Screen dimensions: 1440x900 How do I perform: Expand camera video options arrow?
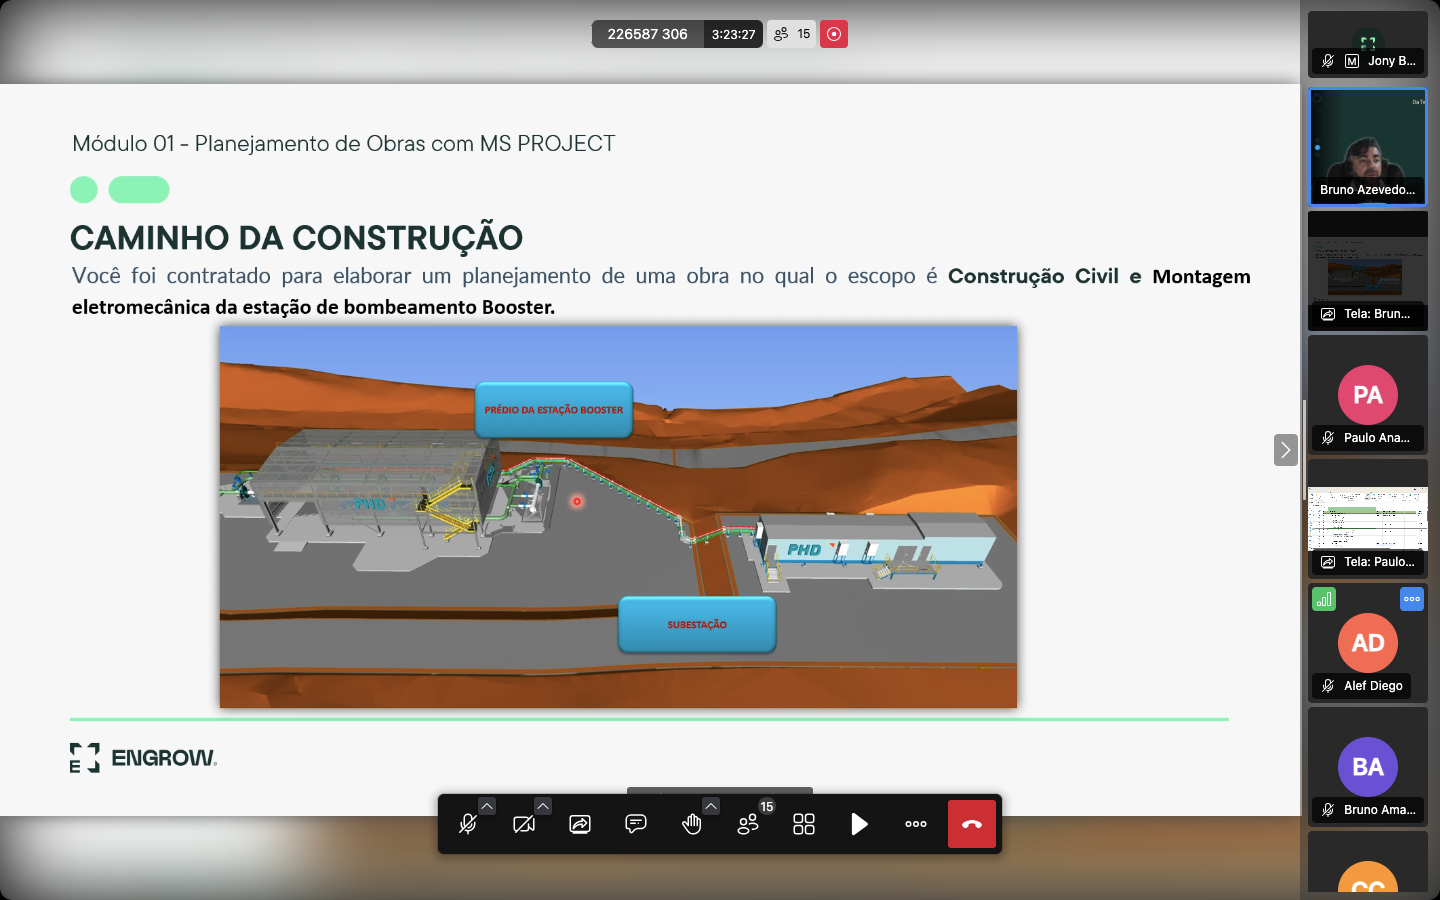point(543,806)
